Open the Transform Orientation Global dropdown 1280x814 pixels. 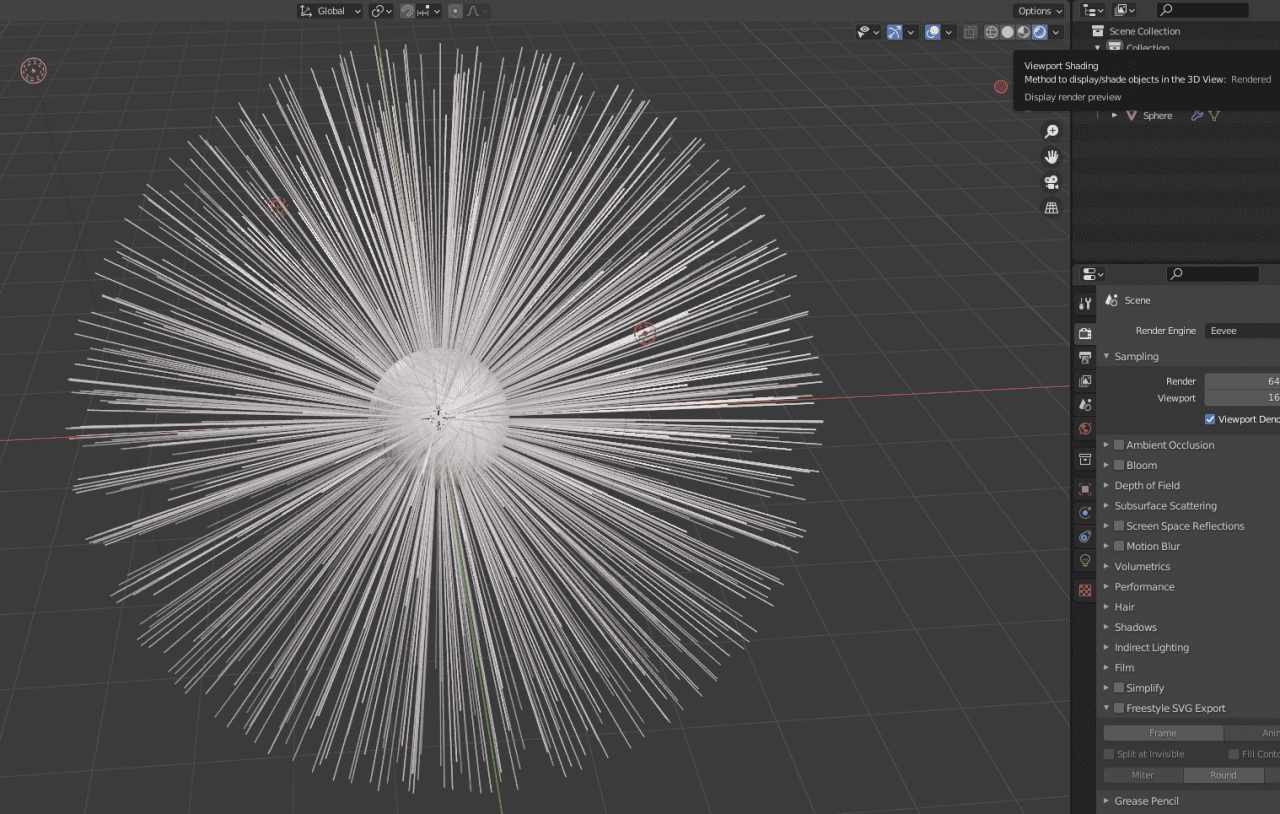[330, 11]
